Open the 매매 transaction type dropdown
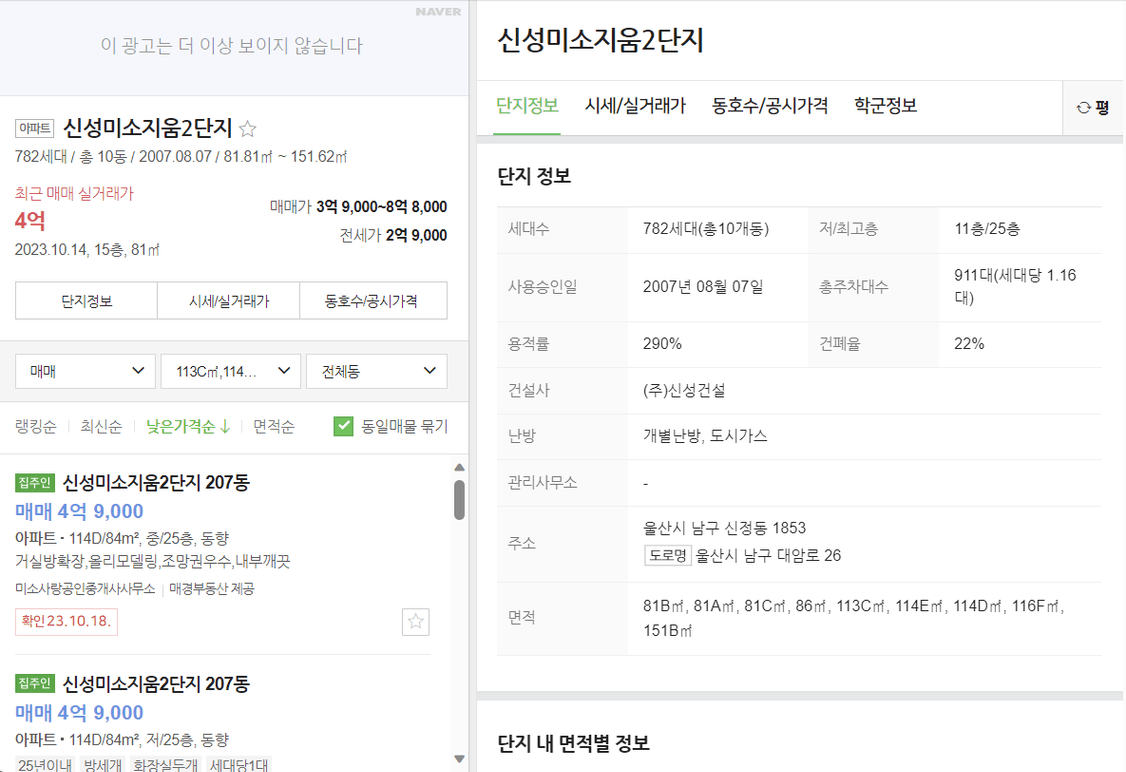Image resolution: width=1126 pixels, height=772 pixels. point(85,371)
